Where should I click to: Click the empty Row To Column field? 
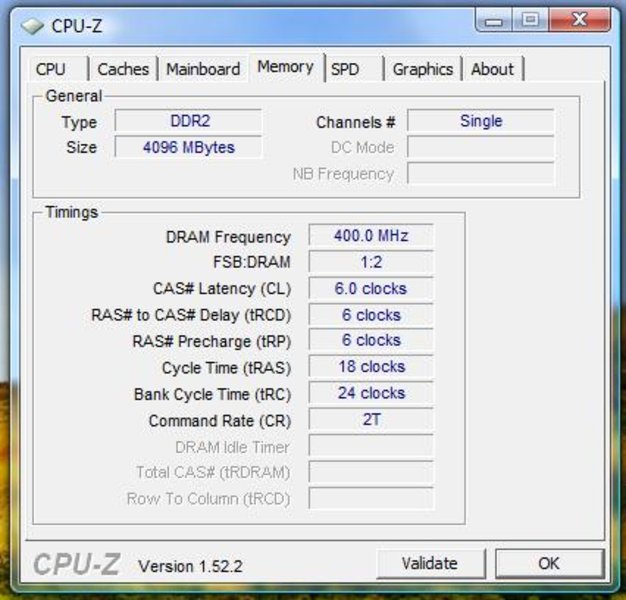(x=371, y=498)
